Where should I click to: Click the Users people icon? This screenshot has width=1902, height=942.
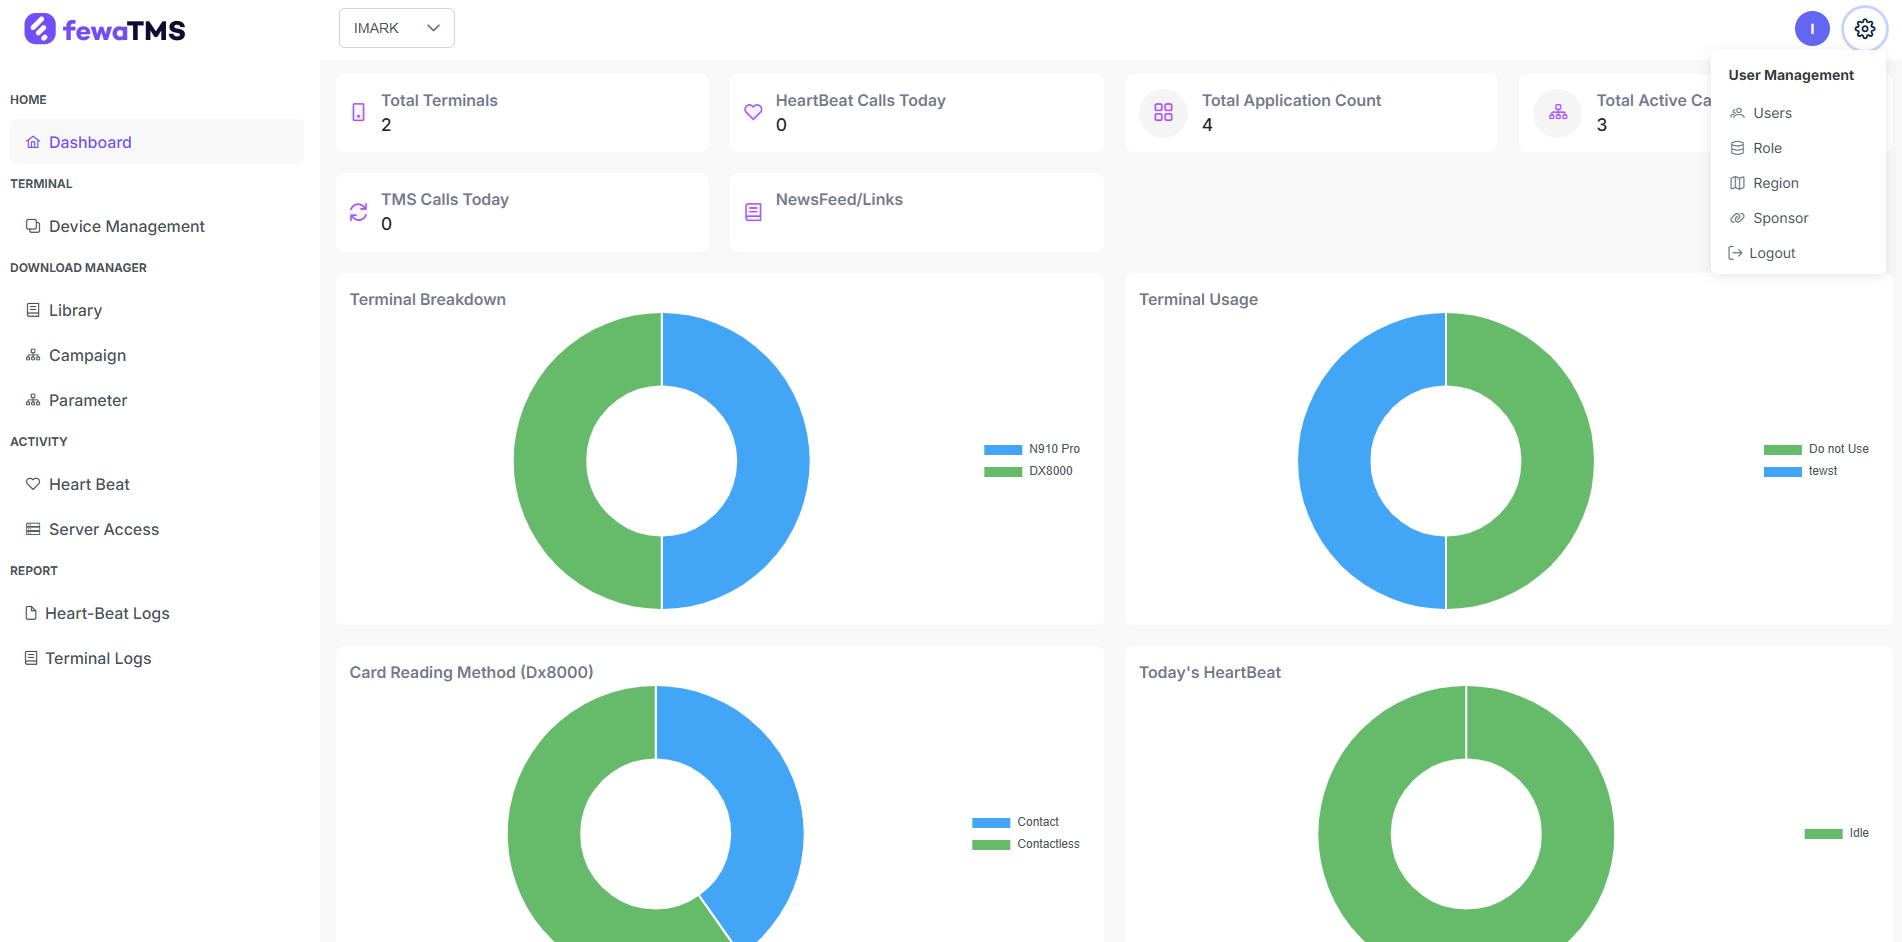1737,113
